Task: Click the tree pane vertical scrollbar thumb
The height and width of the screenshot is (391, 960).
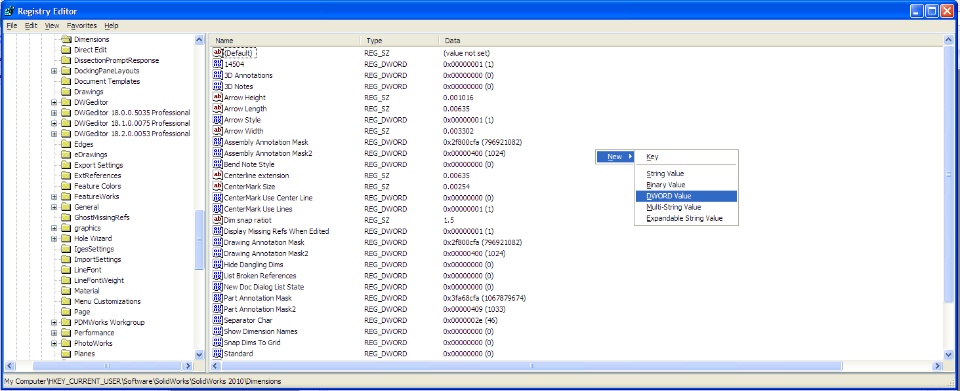Action: [199, 239]
